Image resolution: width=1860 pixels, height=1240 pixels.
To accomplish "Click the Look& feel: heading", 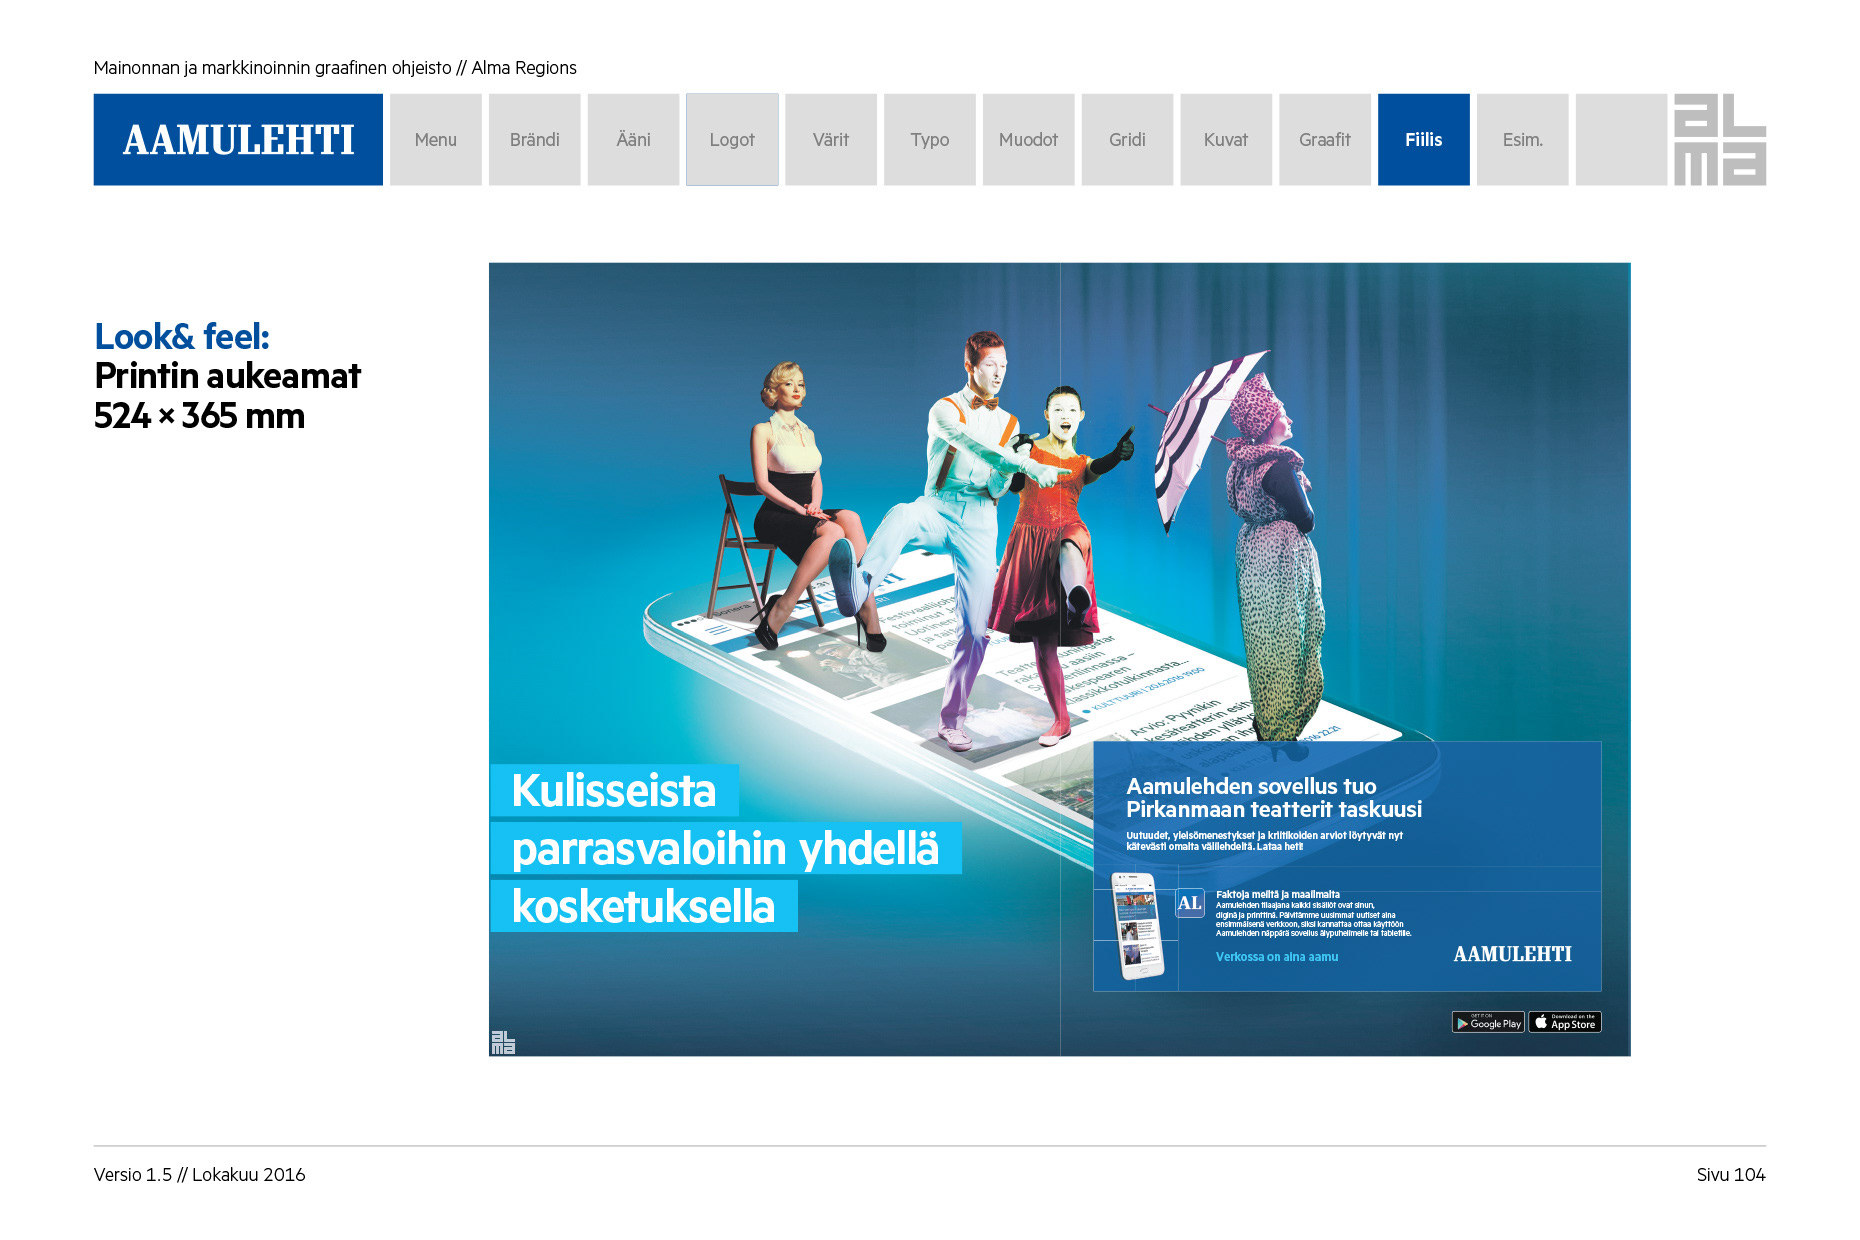I will pyautogui.click(x=182, y=337).
